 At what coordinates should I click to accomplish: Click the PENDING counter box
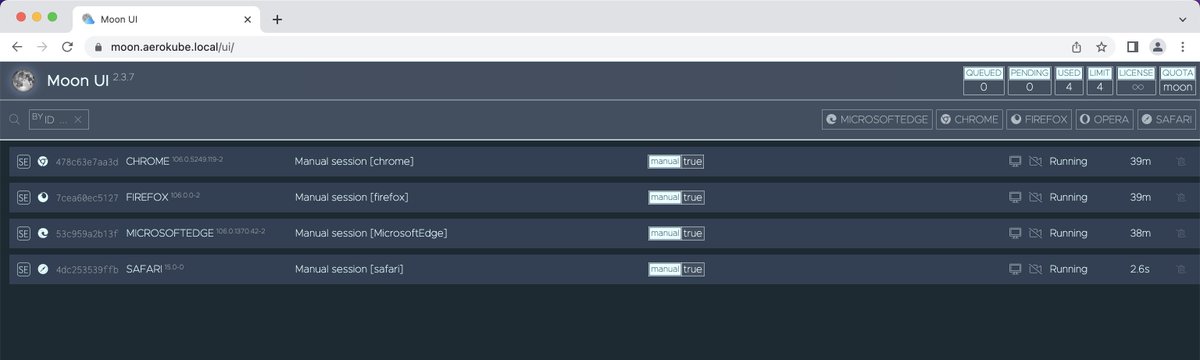coord(1029,81)
